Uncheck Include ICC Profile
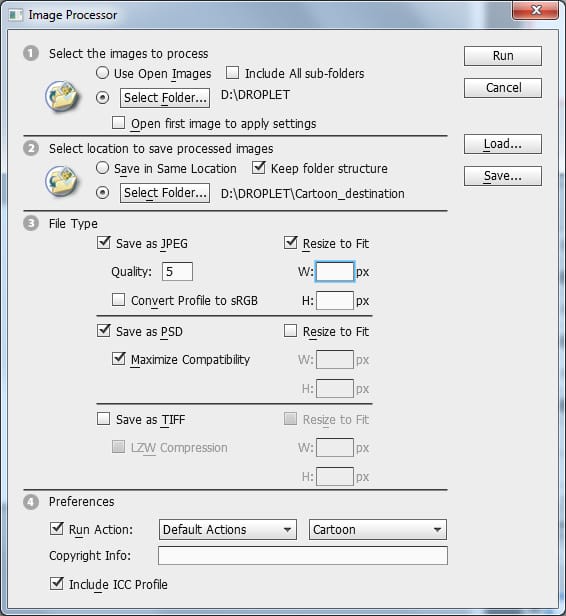 (57, 583)
